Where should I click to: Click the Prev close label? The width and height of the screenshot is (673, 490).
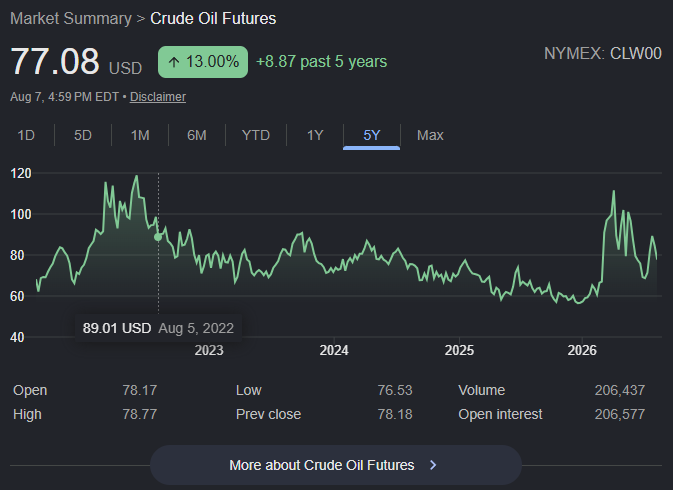pyautogui.click(x=268, y=414)
